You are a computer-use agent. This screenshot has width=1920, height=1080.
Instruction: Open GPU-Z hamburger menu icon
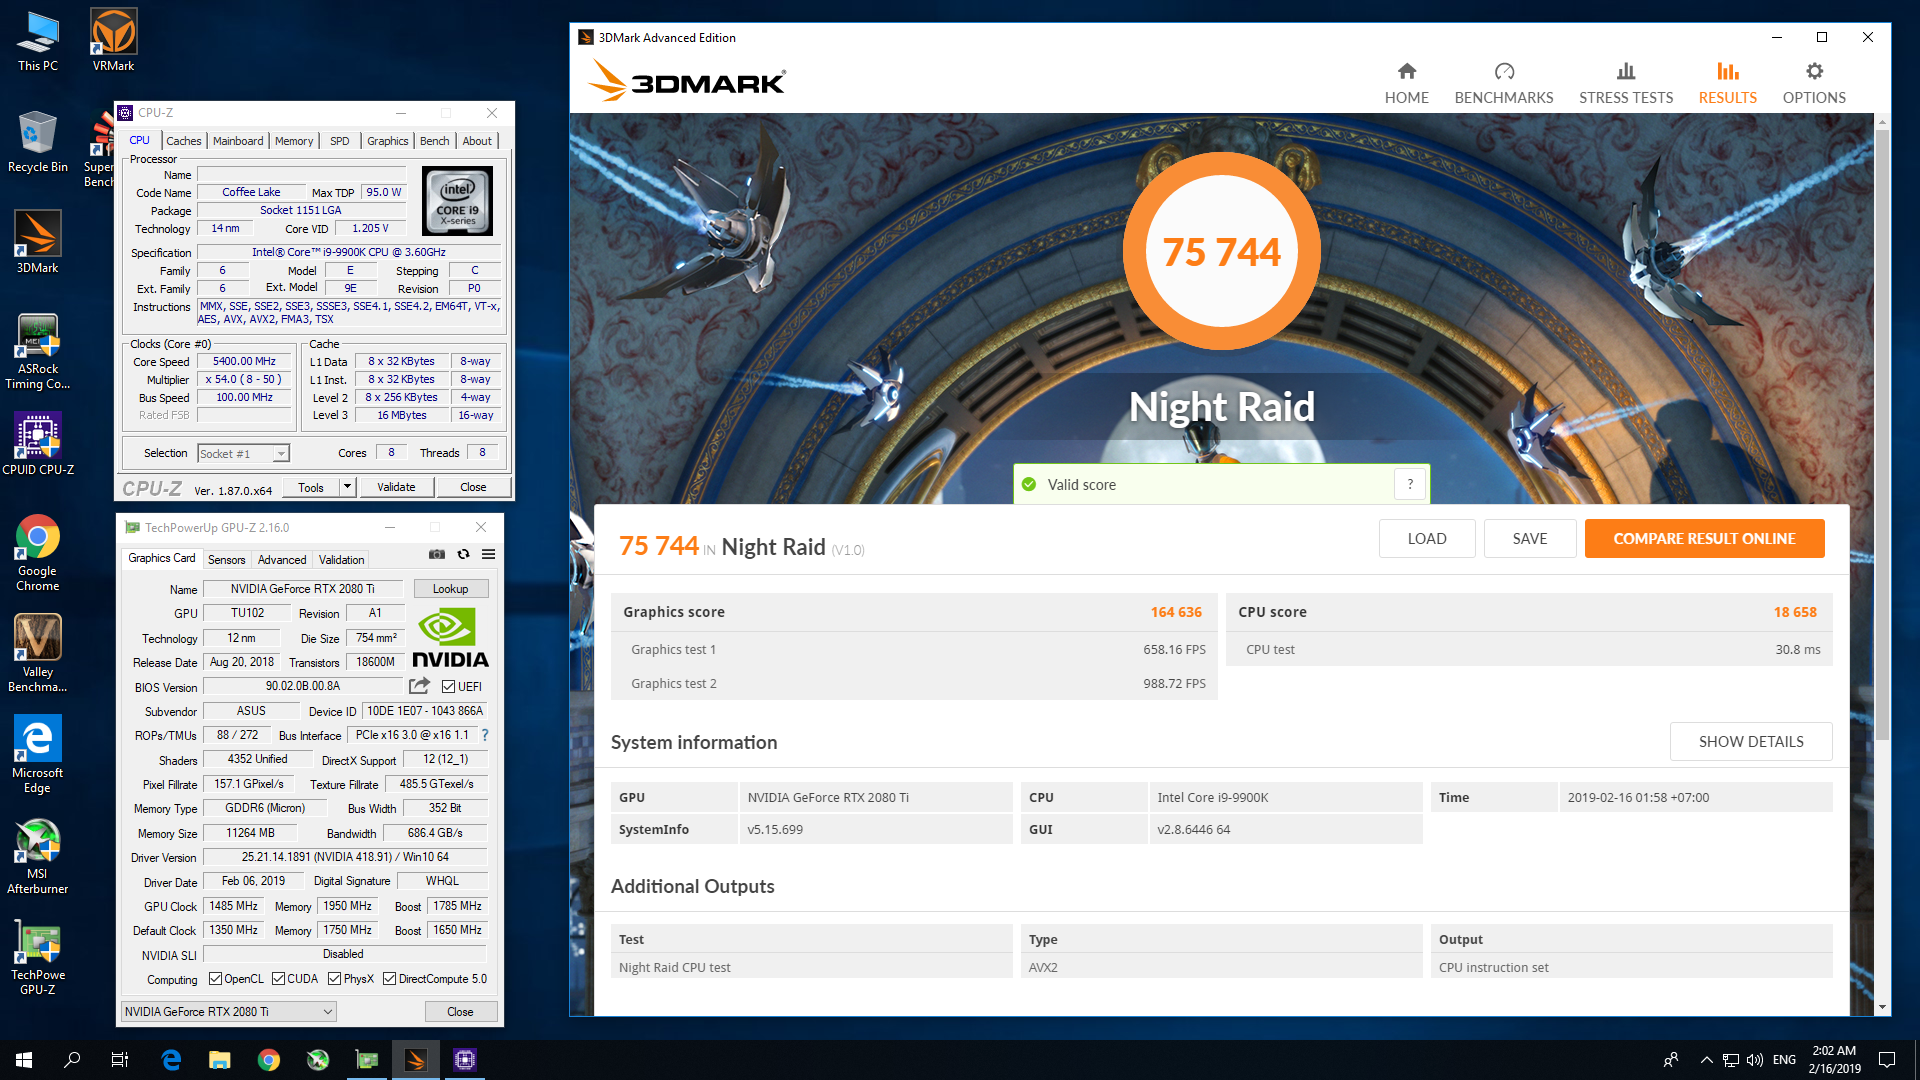(x=488, y=554)
